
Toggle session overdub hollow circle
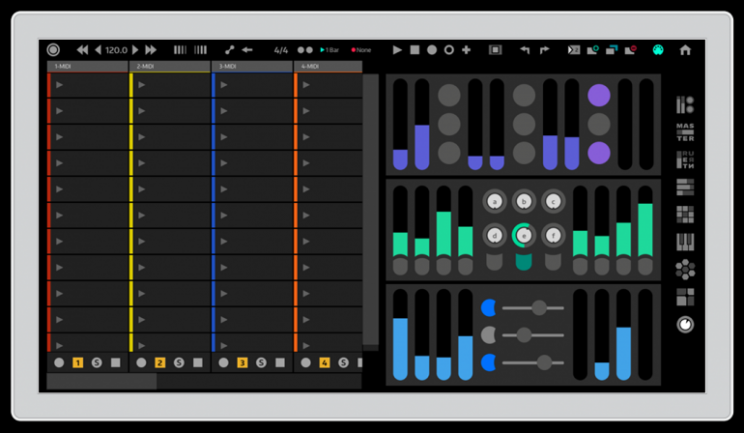449,50
